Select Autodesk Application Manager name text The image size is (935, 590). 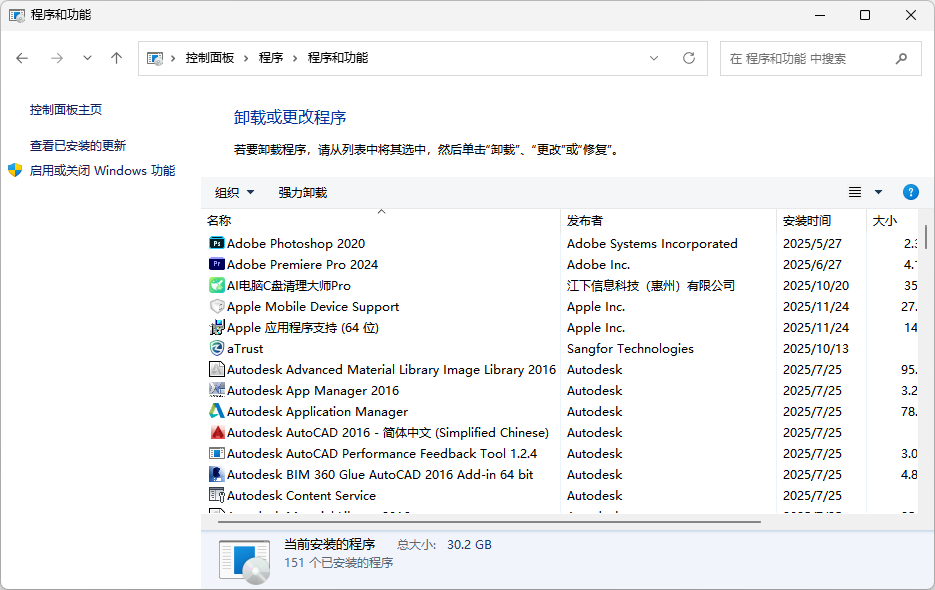pyautogui.click(x=317, y=412)
